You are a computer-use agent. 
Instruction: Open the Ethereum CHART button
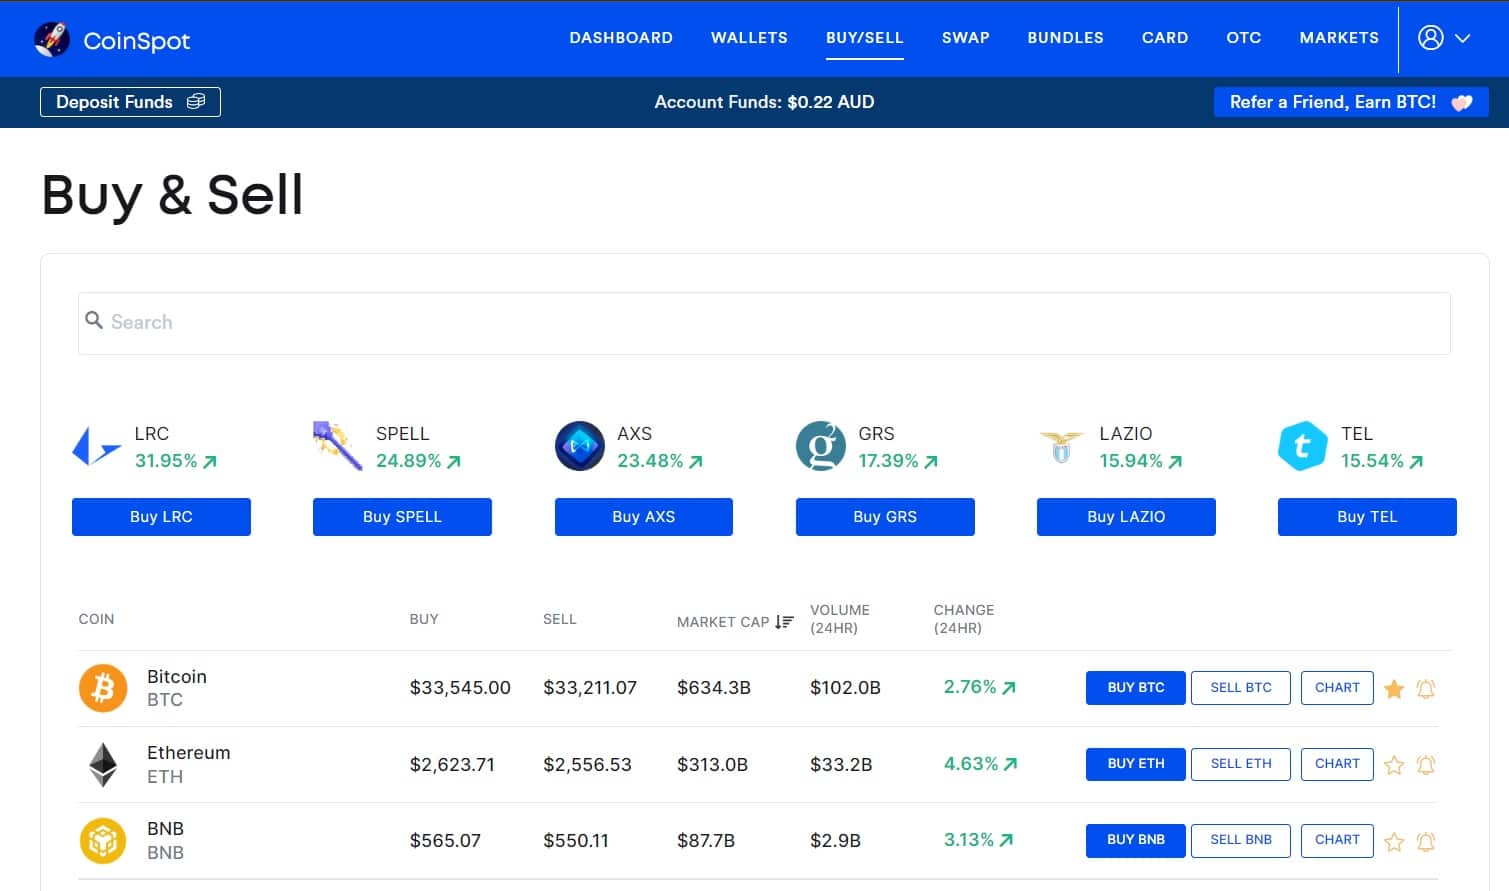click(x=1337, y=764)
